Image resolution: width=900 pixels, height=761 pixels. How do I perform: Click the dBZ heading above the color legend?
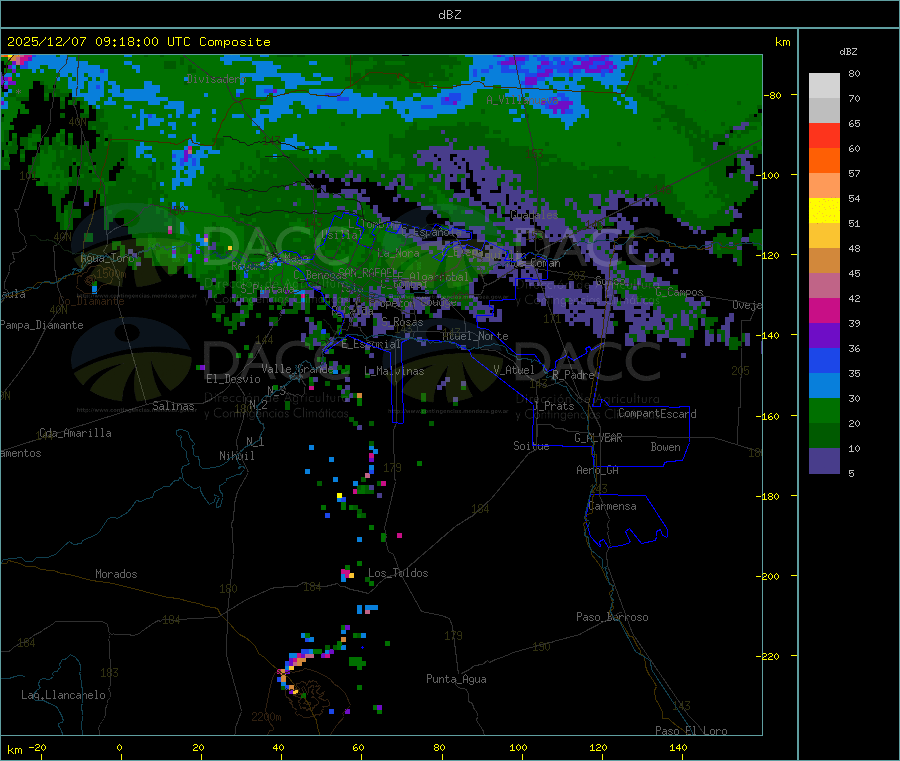[848, 52]
